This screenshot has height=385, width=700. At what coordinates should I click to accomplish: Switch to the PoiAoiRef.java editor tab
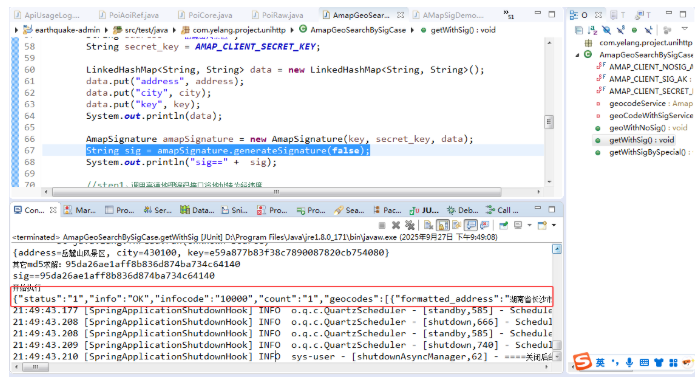(129, 15)
